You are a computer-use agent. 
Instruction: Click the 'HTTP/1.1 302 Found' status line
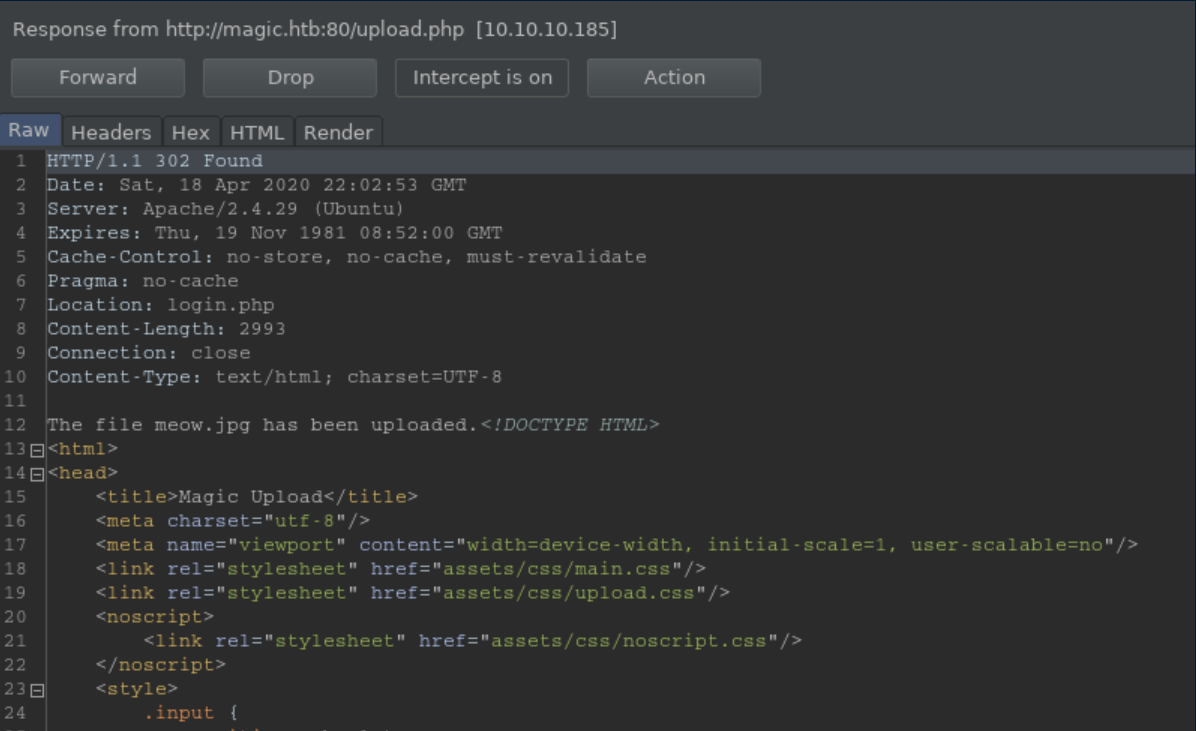click(155, 161)
